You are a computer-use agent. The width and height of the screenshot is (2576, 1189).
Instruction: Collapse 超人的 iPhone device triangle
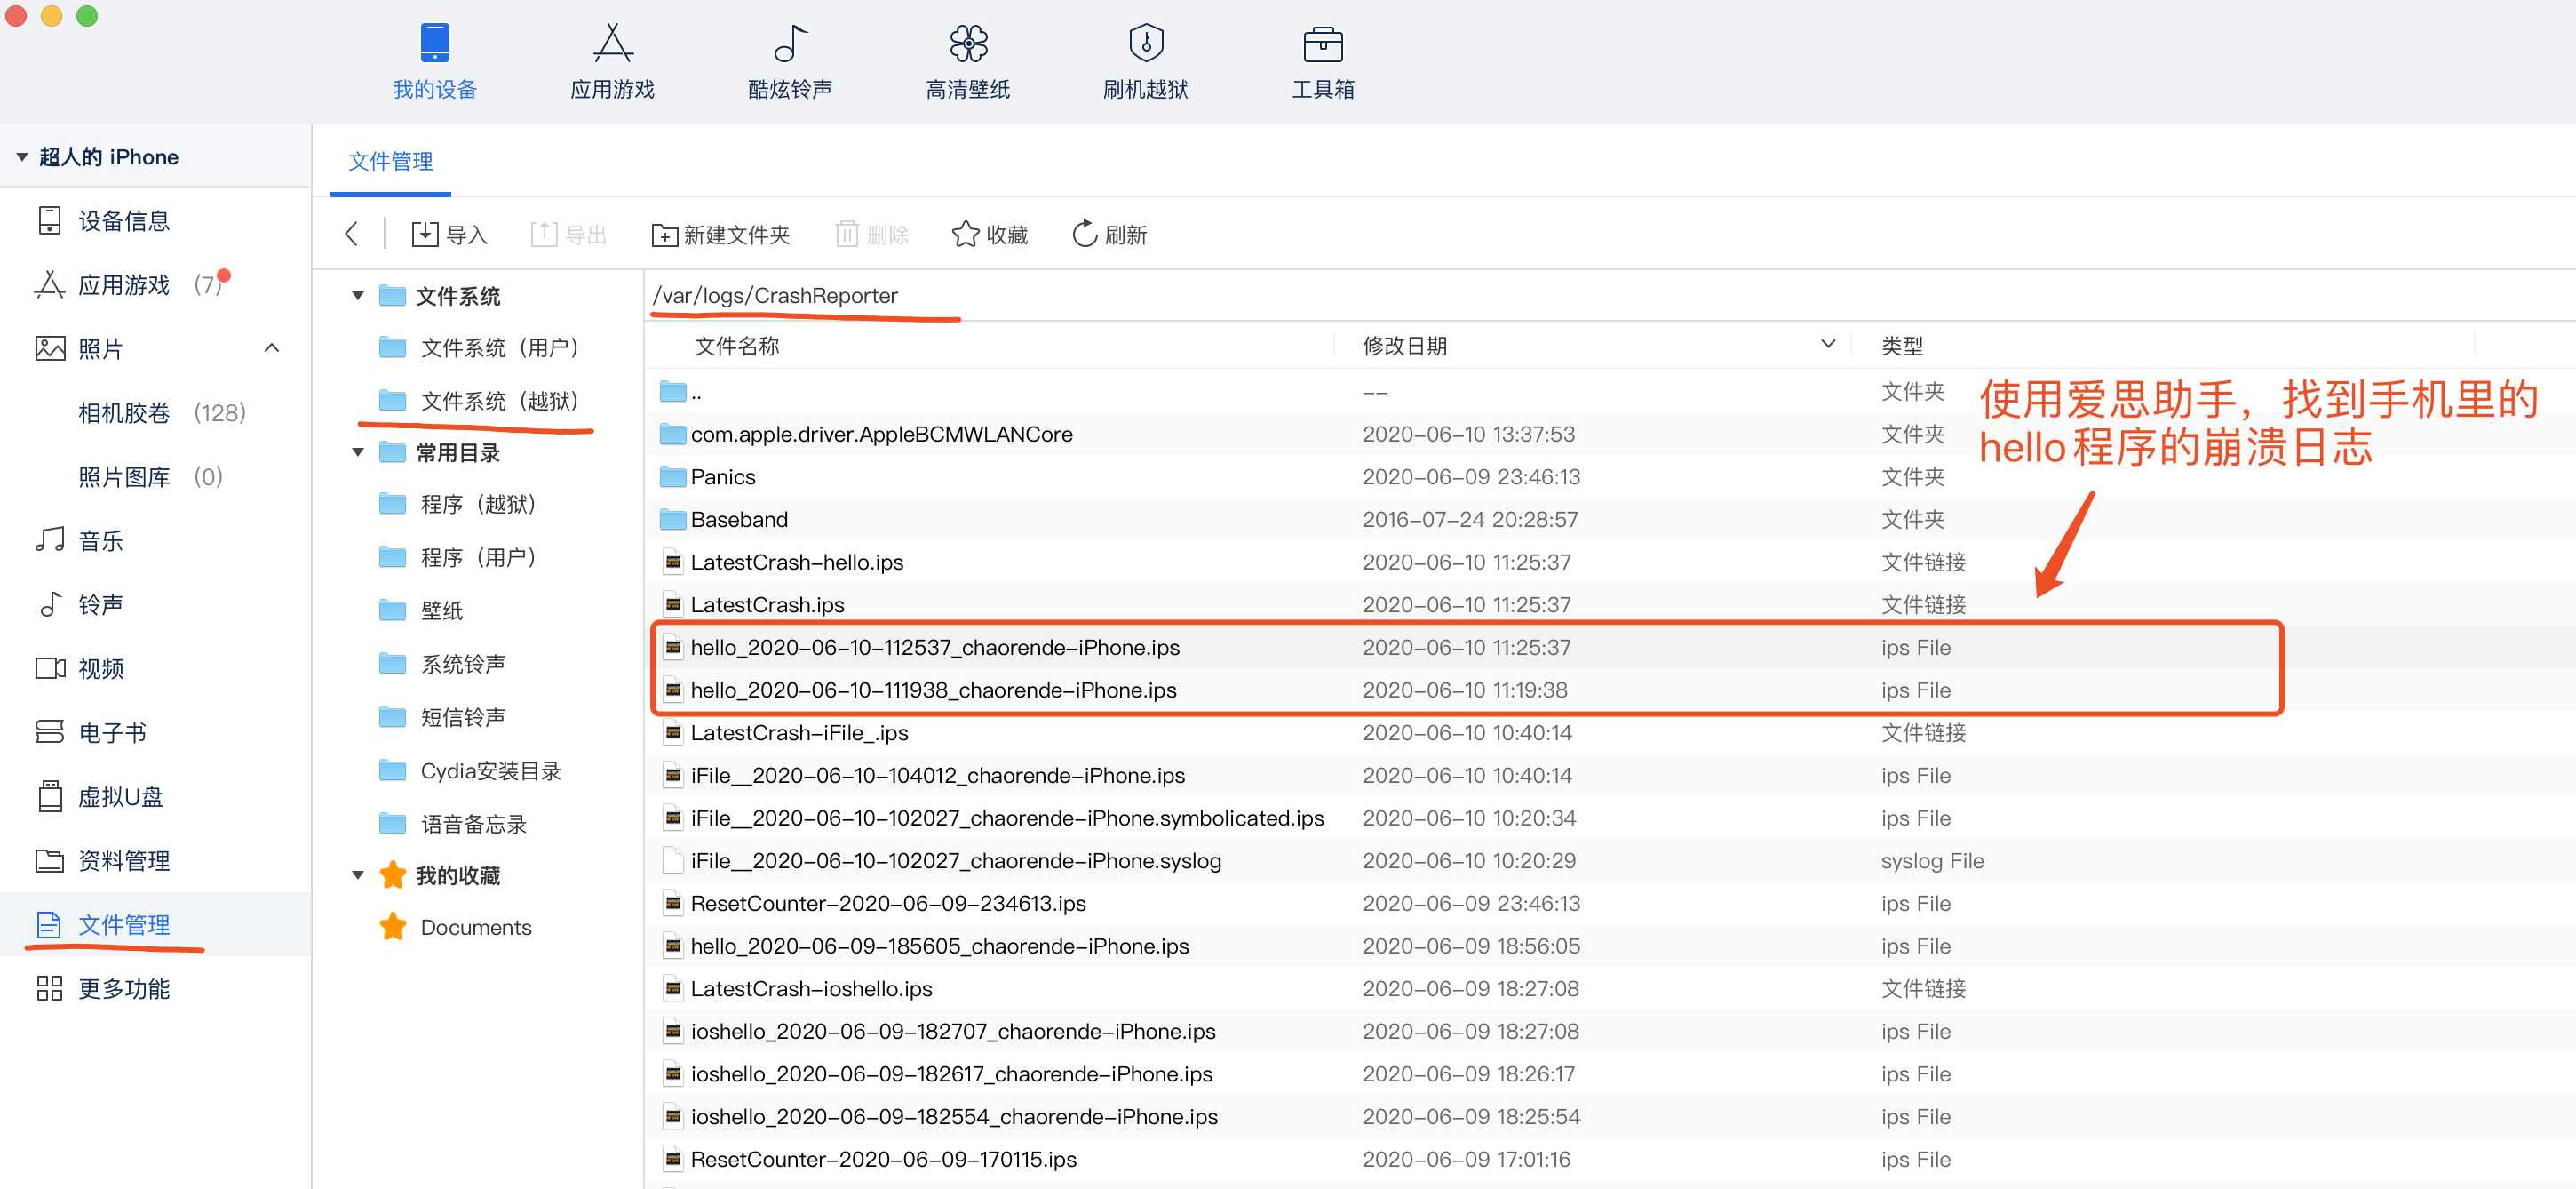(x=21, y=157)
